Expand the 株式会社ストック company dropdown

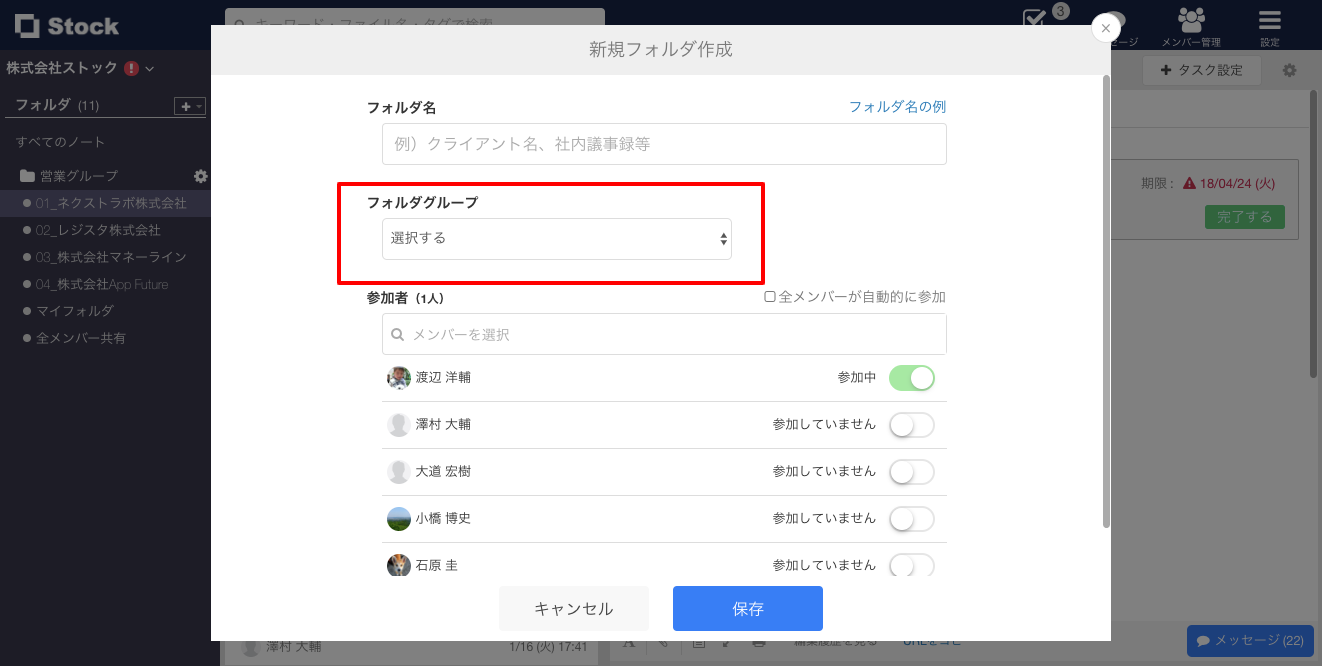point(147,68)
